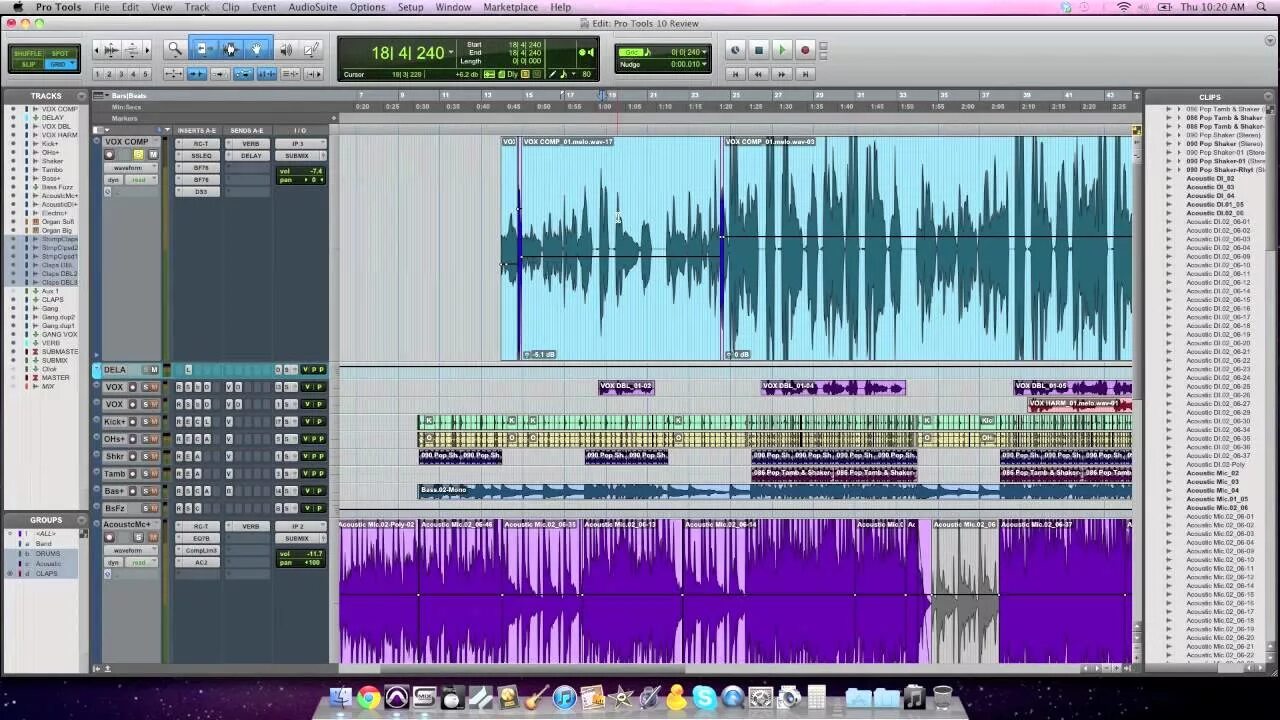Select CLAPS group in Groups list
This screenshot has width=1280, height=720.
point(47,573)
